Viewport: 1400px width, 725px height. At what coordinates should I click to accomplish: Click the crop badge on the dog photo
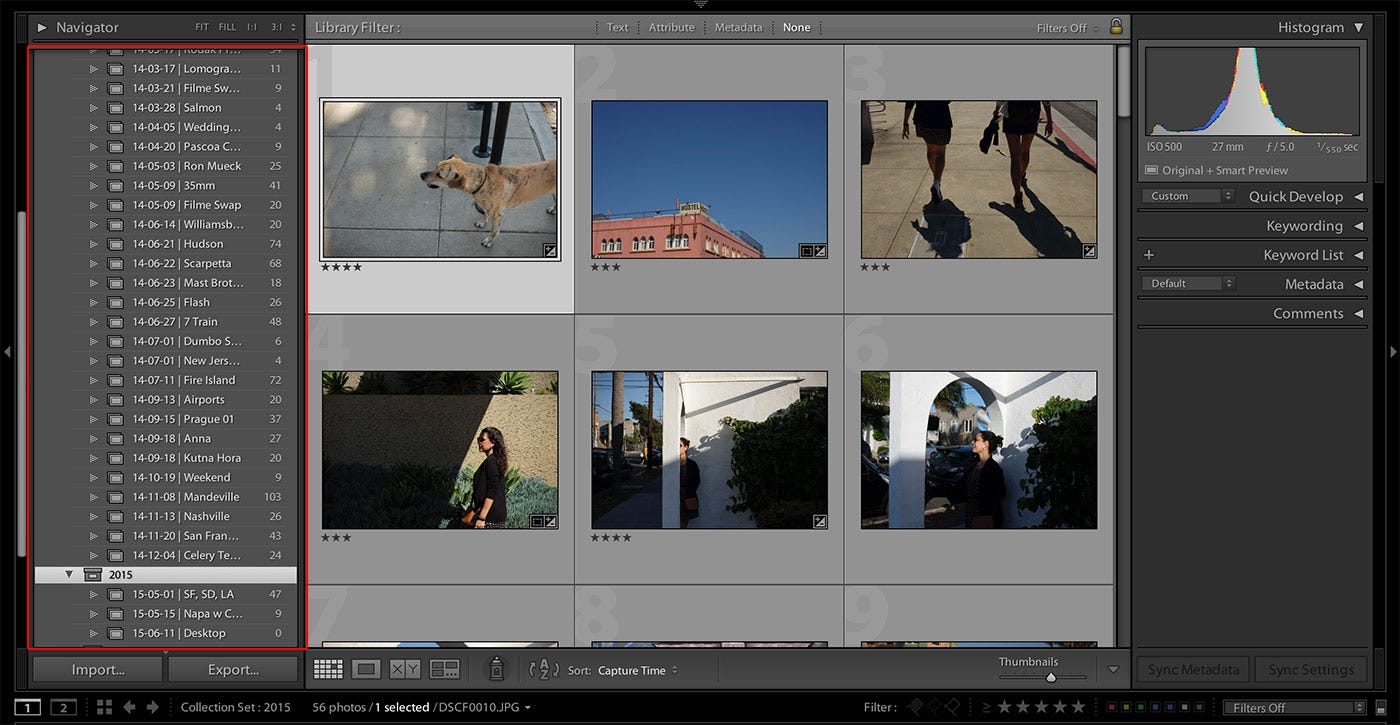coord(549,251)
